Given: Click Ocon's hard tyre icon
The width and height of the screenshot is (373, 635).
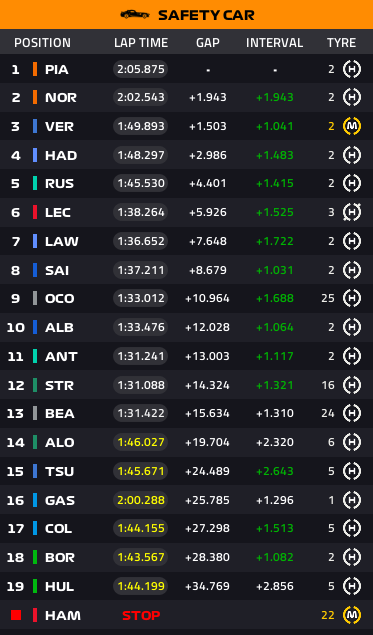Looking at the screenshot, I should pos(352,298).
